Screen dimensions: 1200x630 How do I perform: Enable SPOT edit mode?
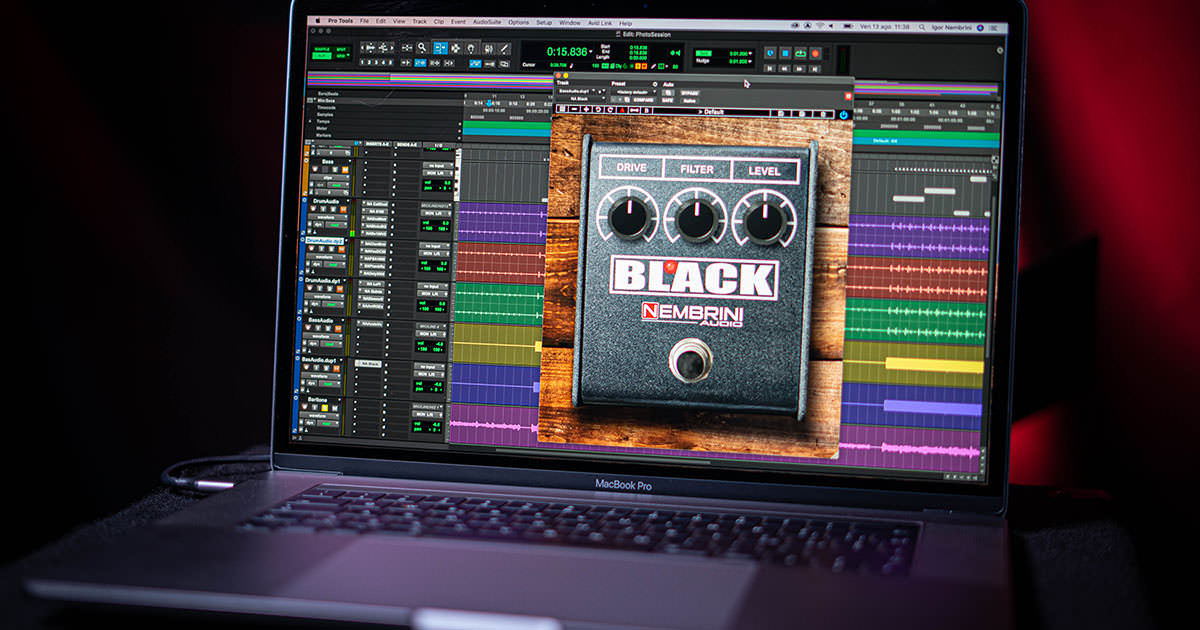coord(343,49)
